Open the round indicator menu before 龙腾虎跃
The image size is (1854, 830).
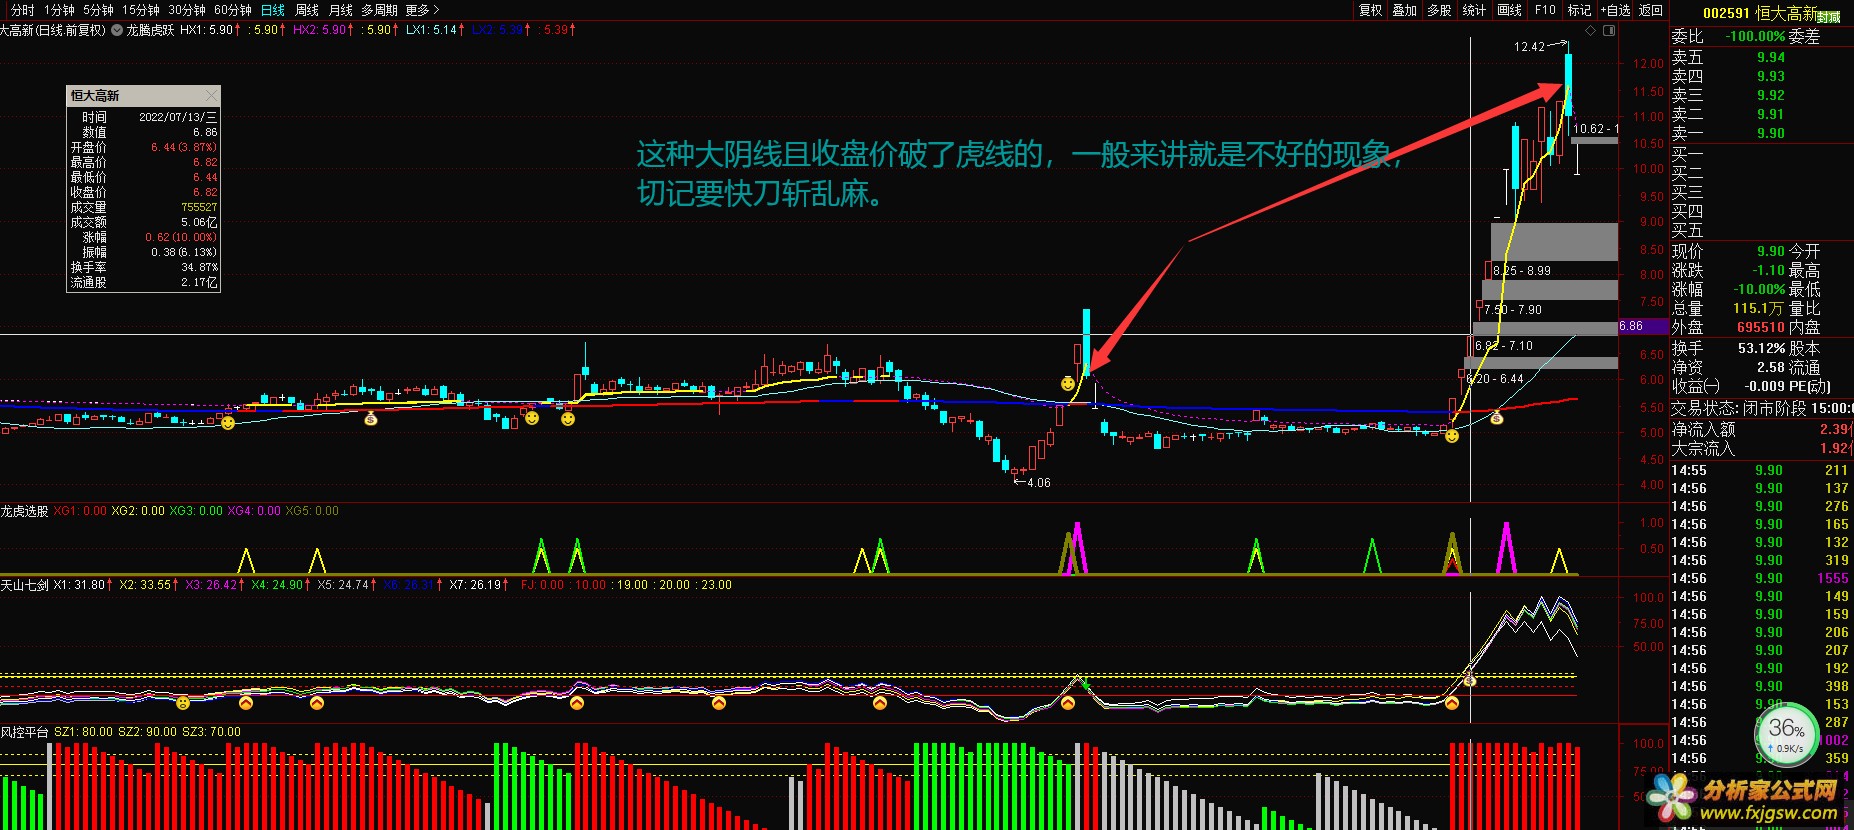[117, 30]
